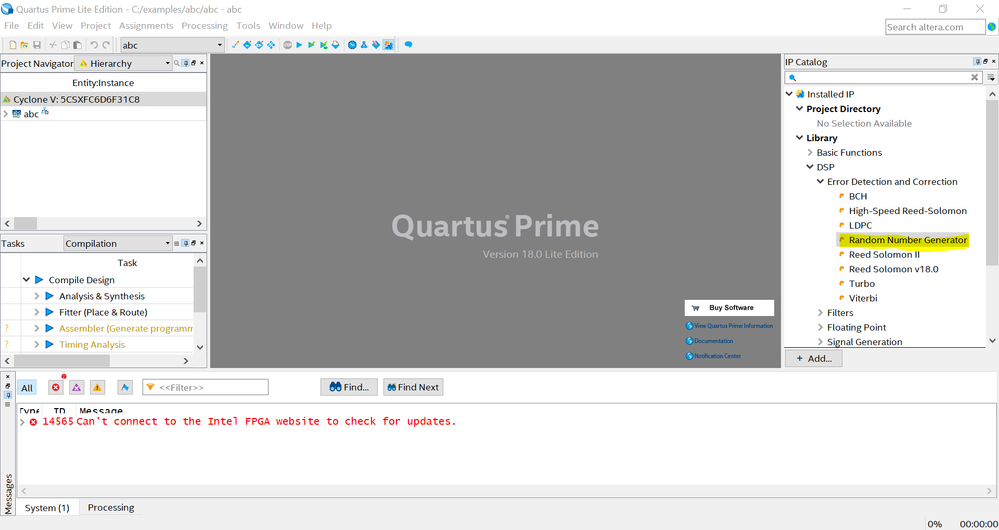Click the Buy Software button
The image size is (999, 530).
point(729,308)
